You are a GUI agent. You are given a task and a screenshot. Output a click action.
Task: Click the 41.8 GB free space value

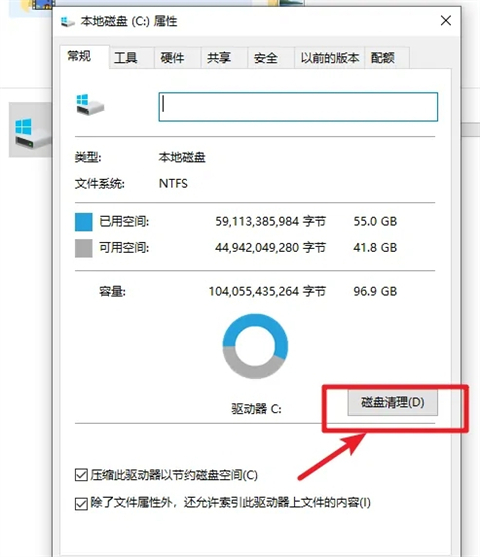(x=375, y=248)
